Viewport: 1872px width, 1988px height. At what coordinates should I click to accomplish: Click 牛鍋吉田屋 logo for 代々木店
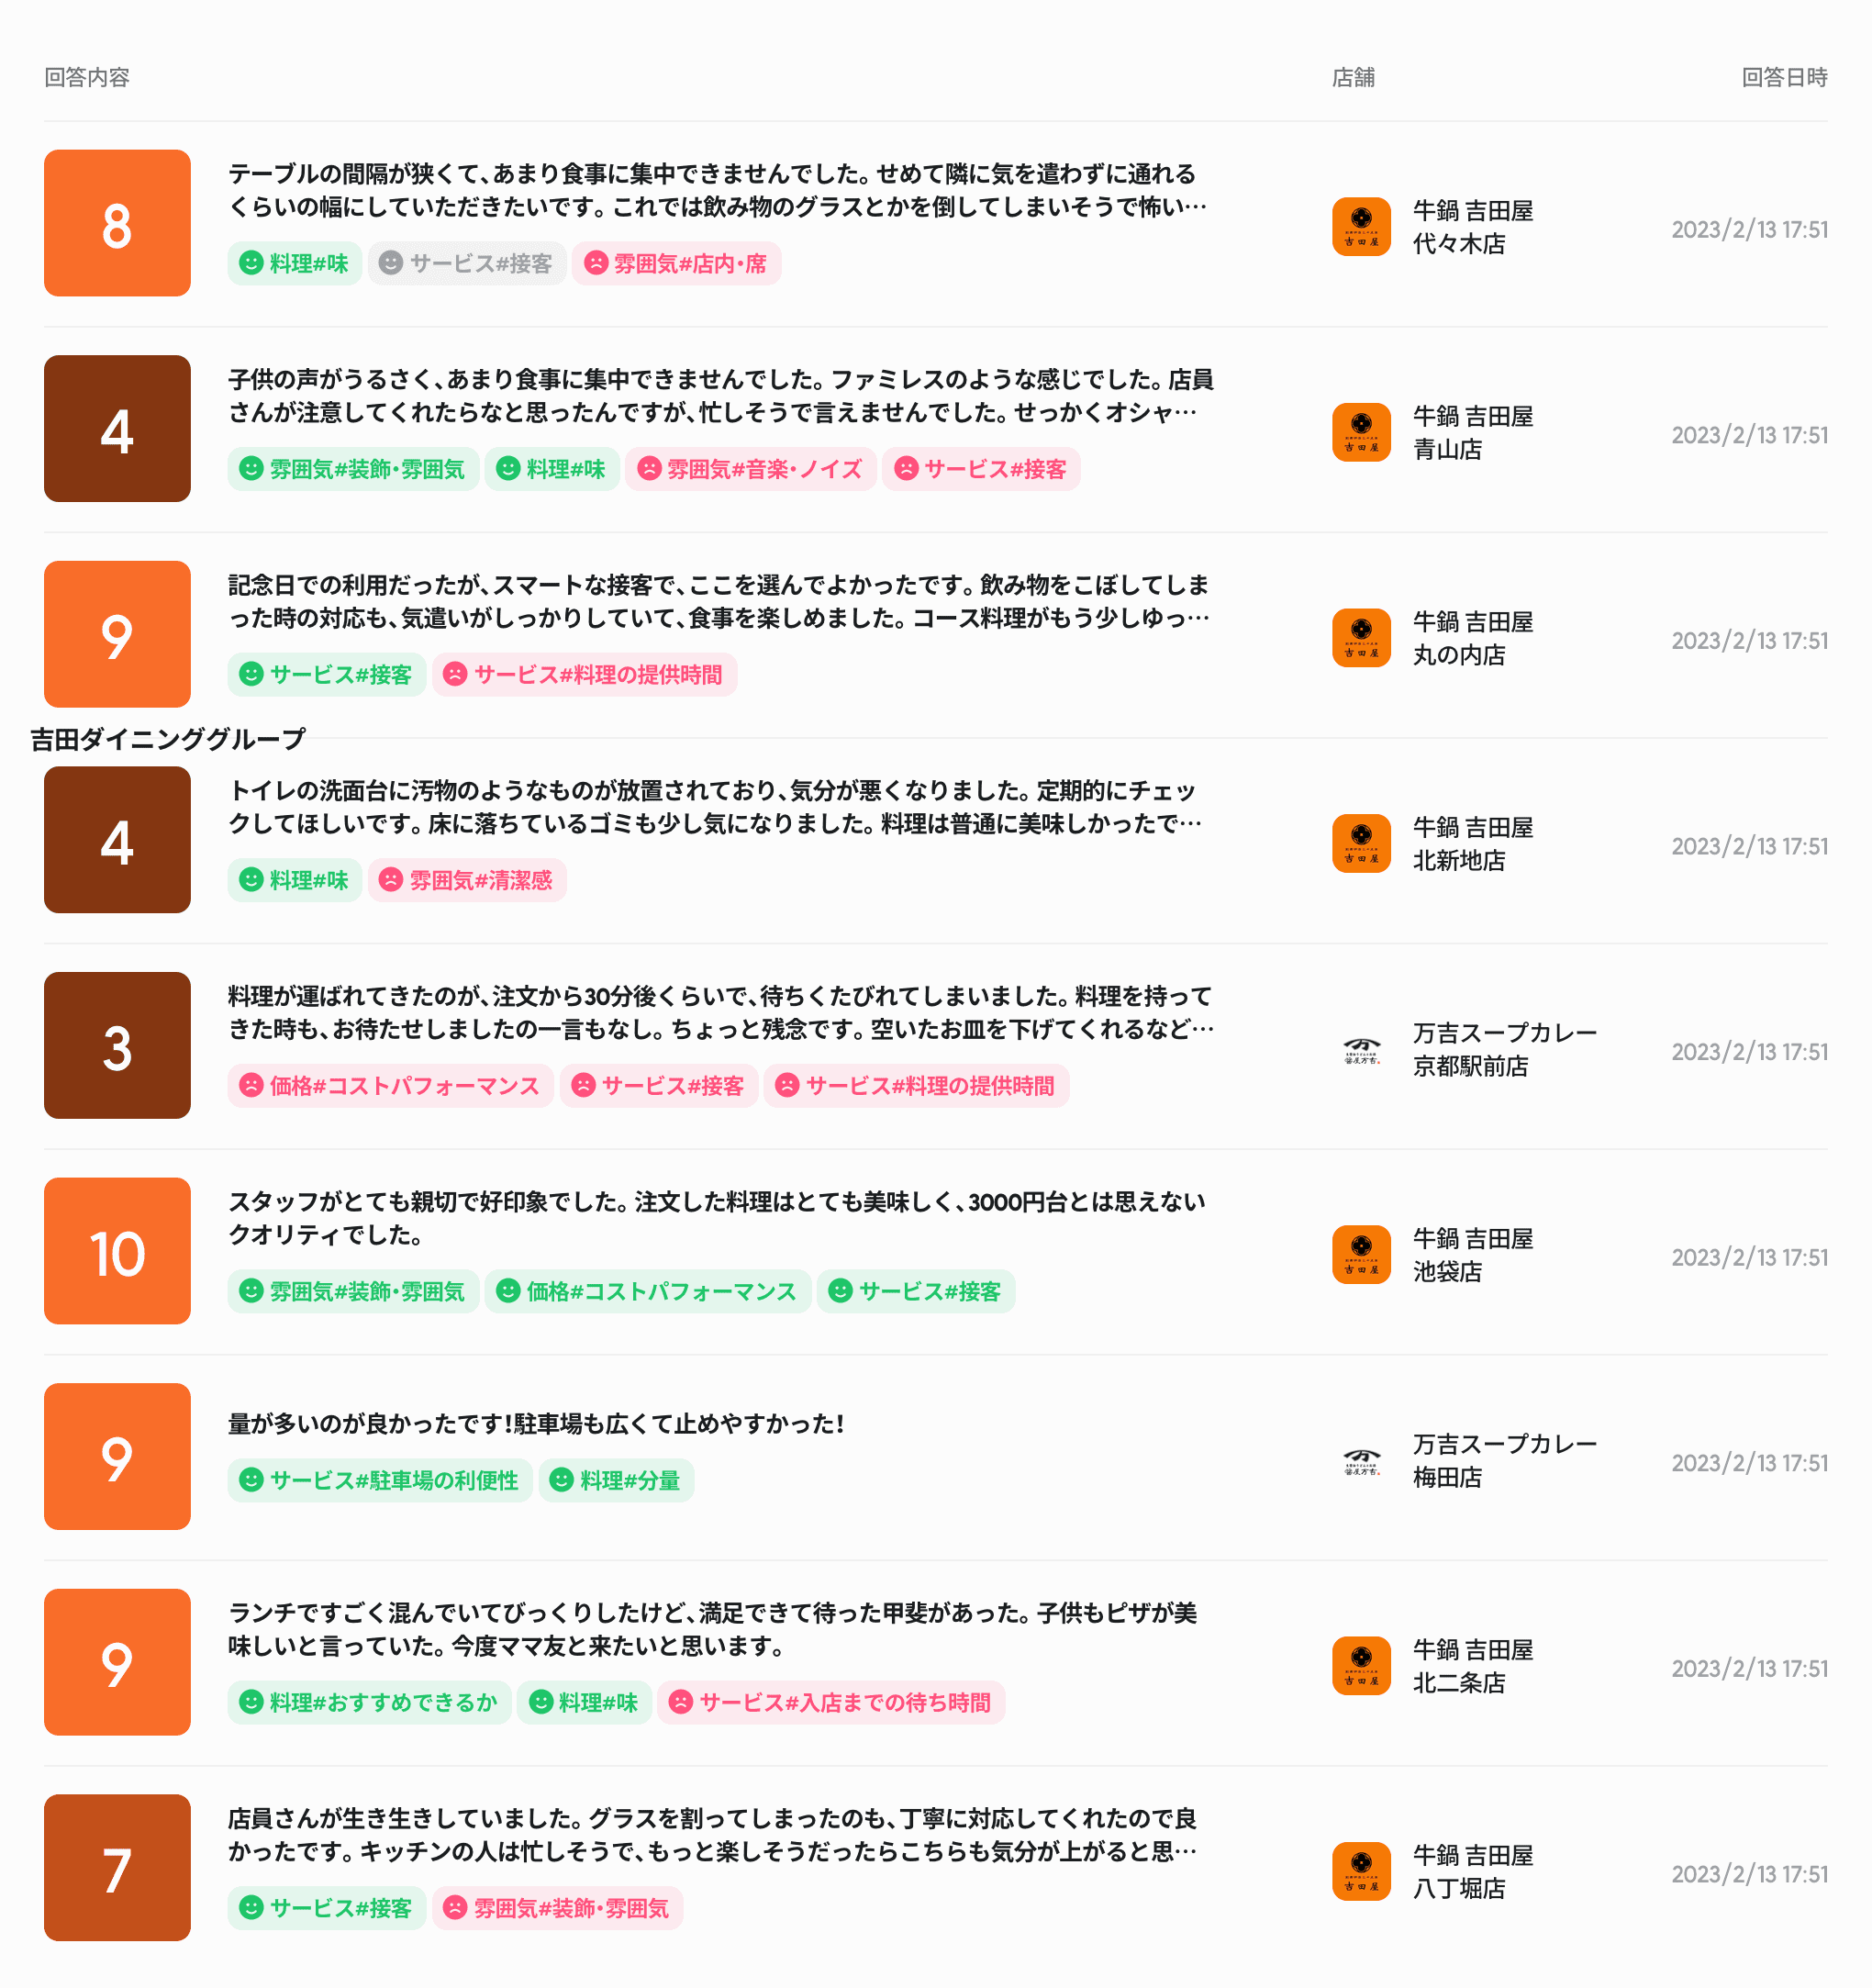(x=1361, y=227)
